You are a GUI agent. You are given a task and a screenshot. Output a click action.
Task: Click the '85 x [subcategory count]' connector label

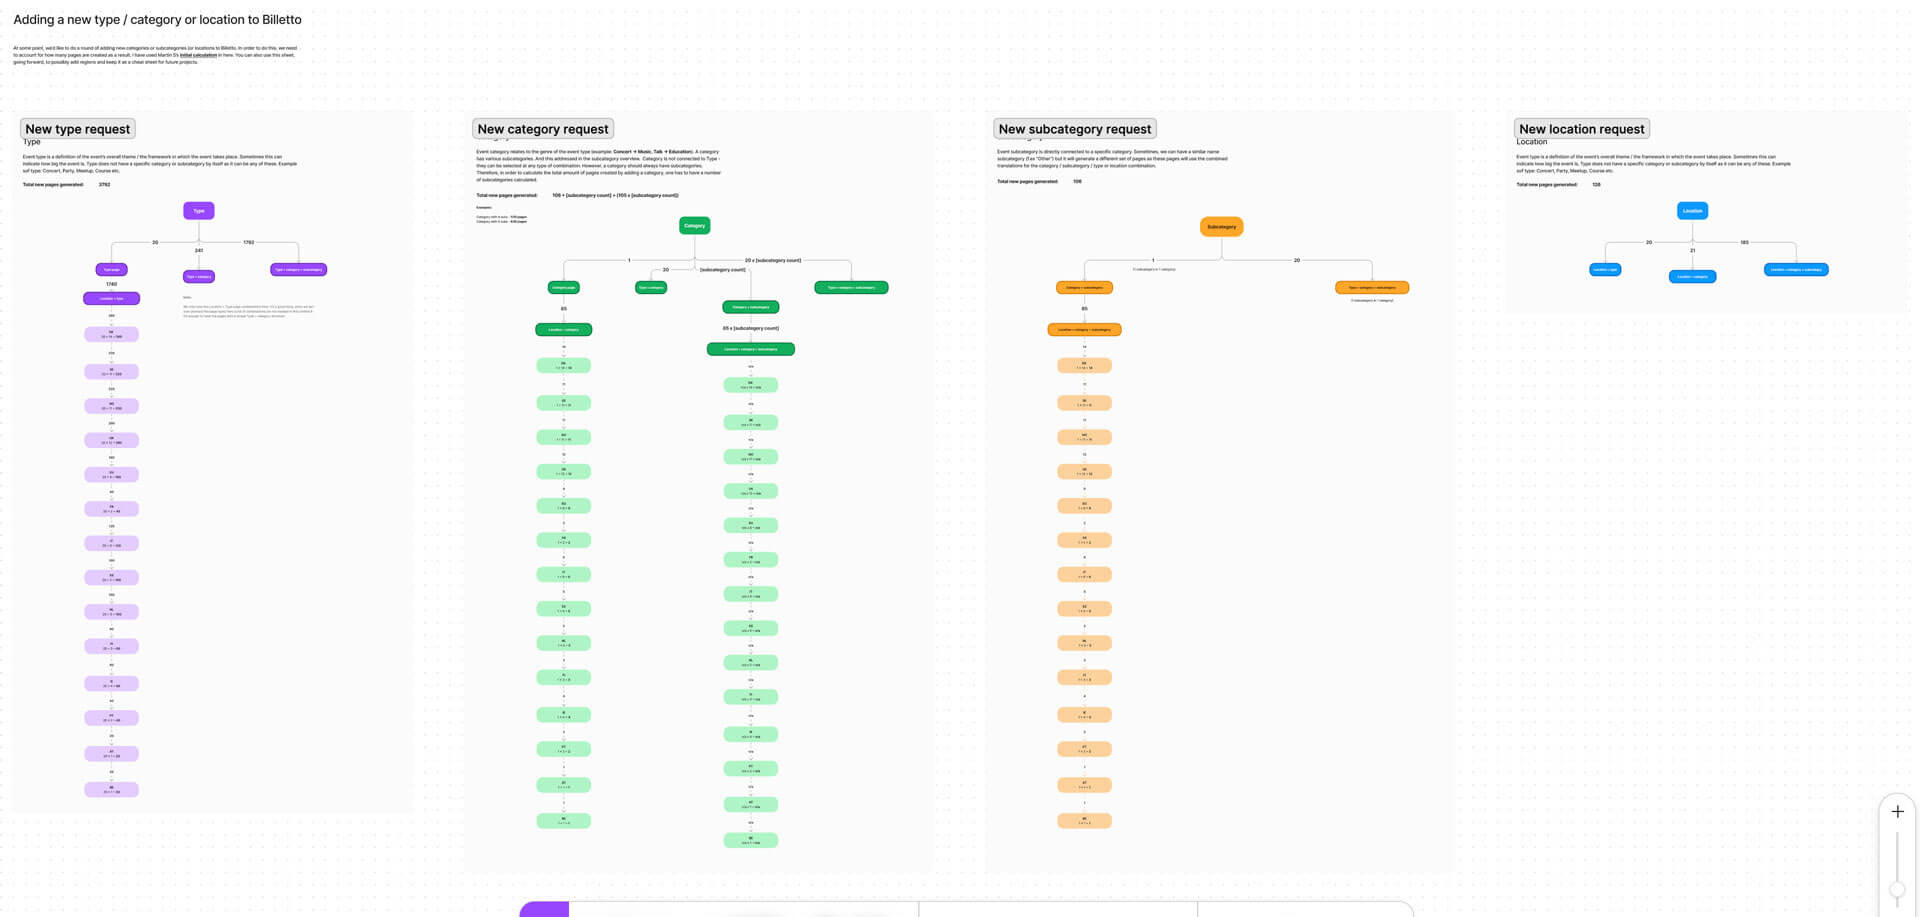pyautogui.click(x=751, y=328)
